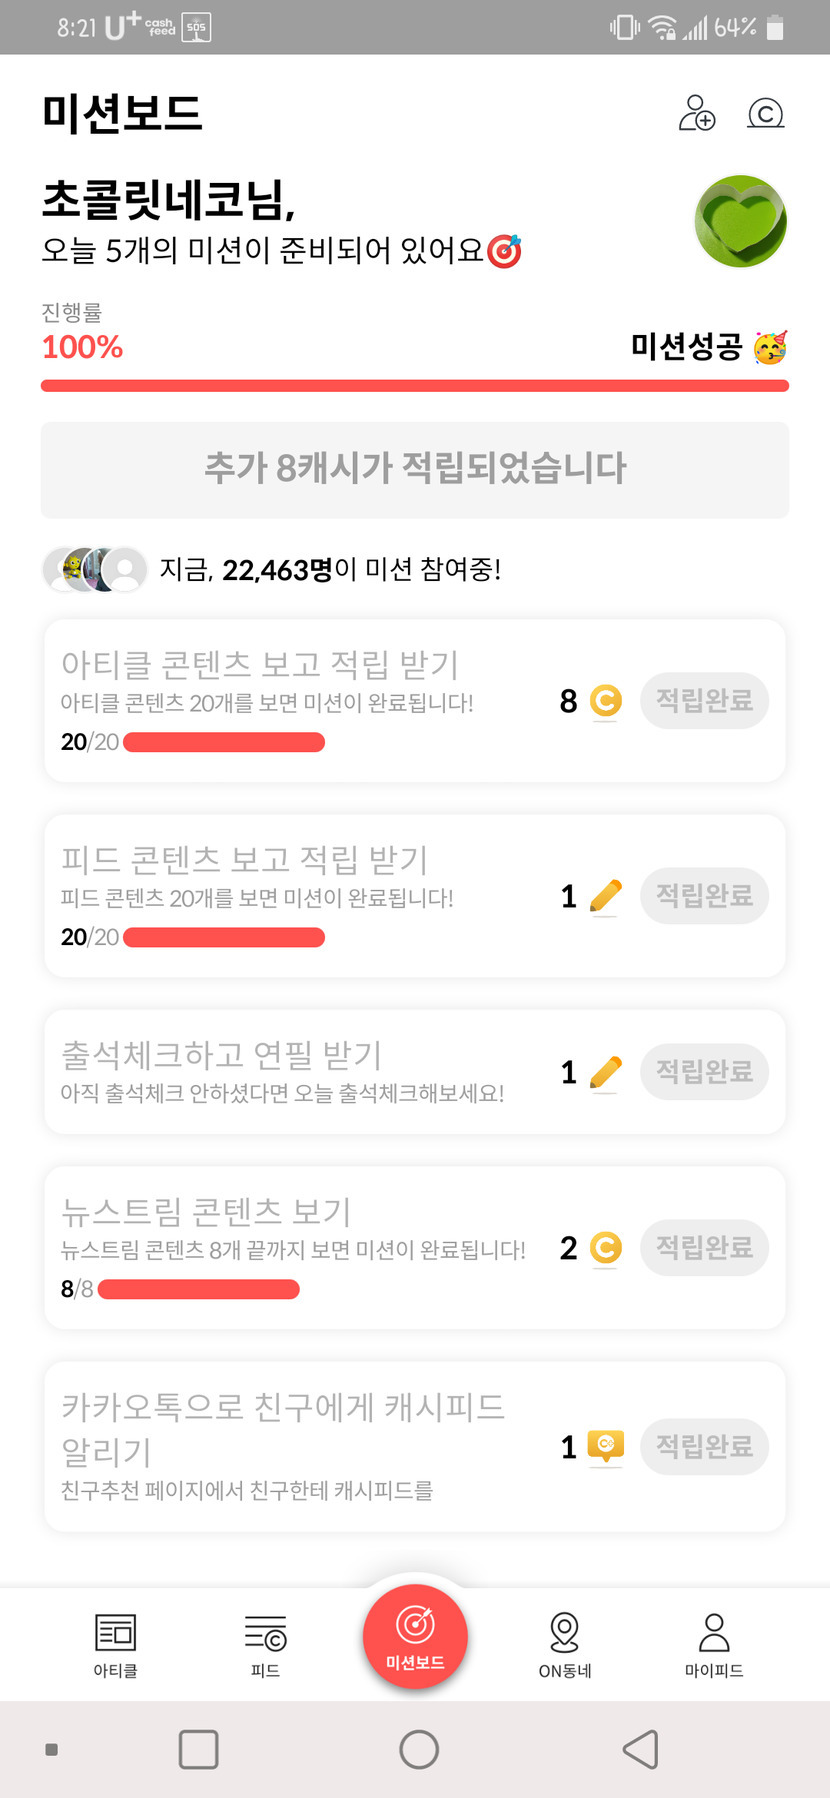The height and width of the screenshot is (1798, 830).
Task: Tap 적립완료 button for 카카오톡 mission
Action: pyautogui.click(x=704, y=1446)
